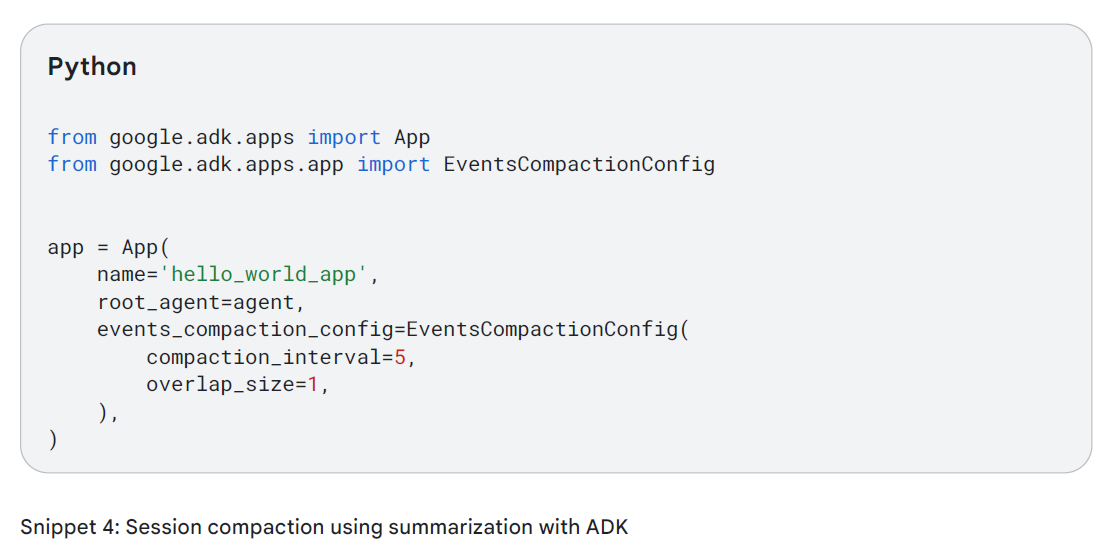Click the imported class name EventsCompactionConfig in the import statement

(579, 164)
